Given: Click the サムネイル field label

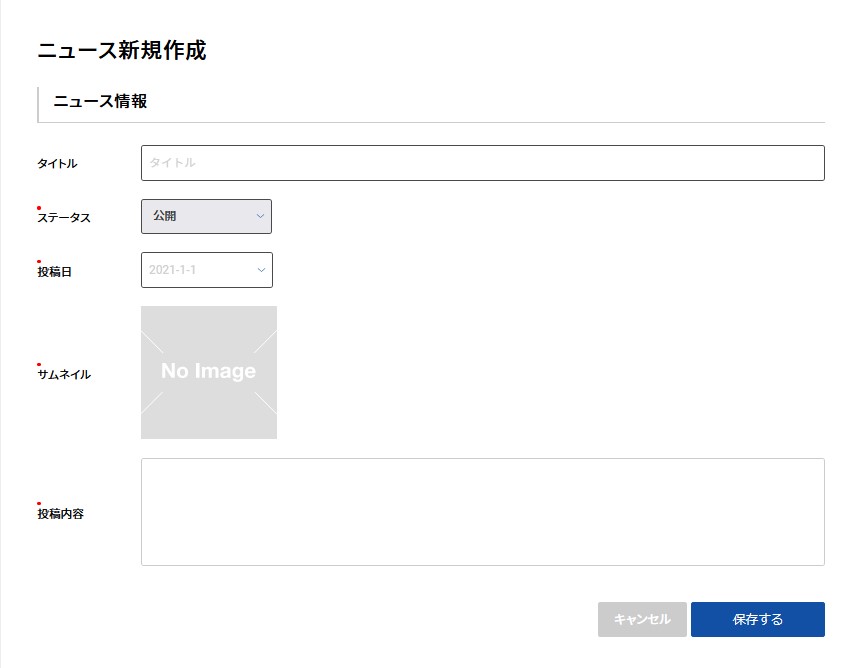Looking at the screenshot, I should click(64, 375).
